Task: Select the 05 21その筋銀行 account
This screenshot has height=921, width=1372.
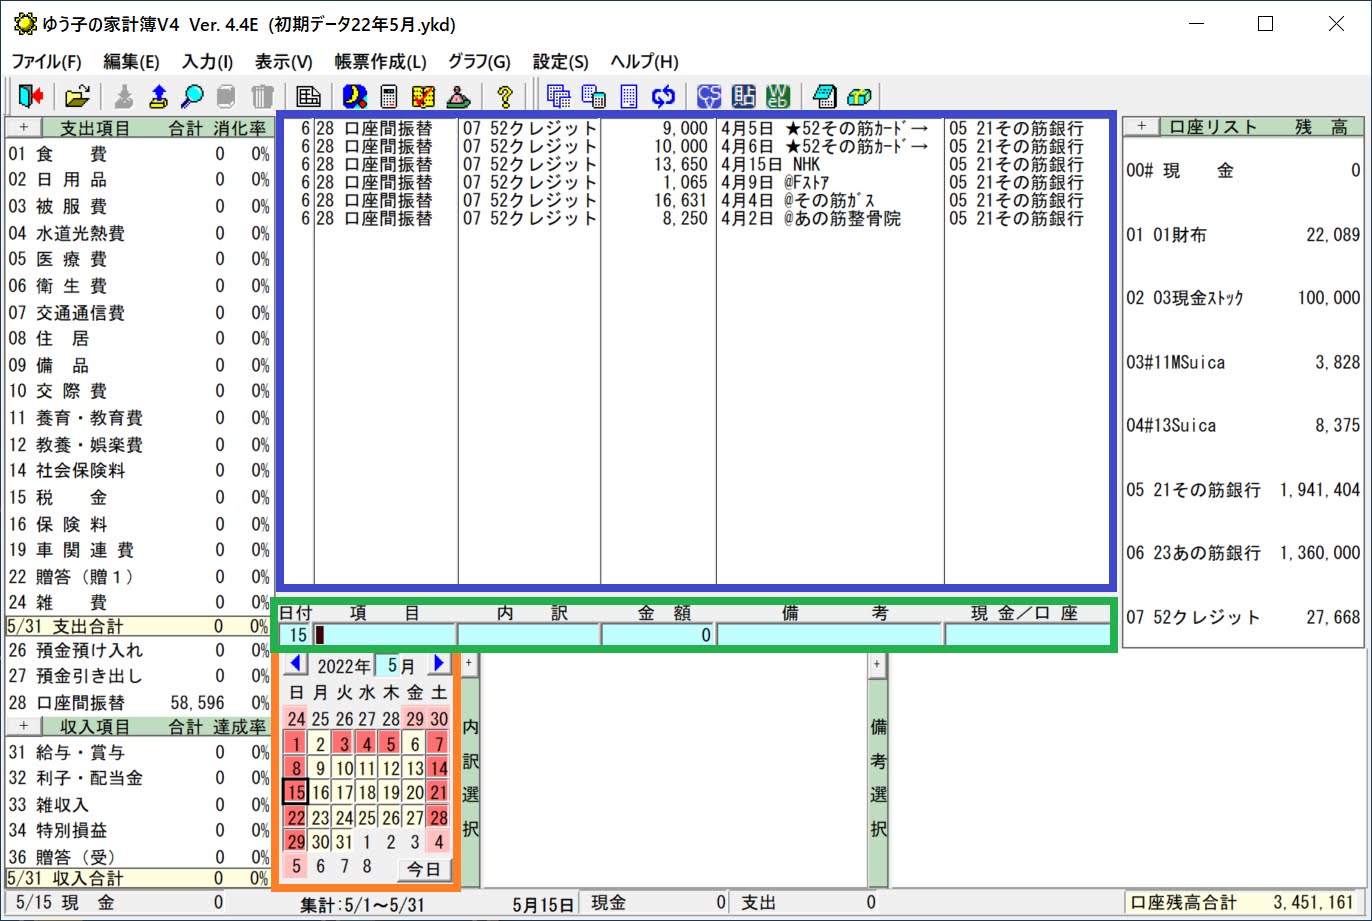Action: point(1243,490)
